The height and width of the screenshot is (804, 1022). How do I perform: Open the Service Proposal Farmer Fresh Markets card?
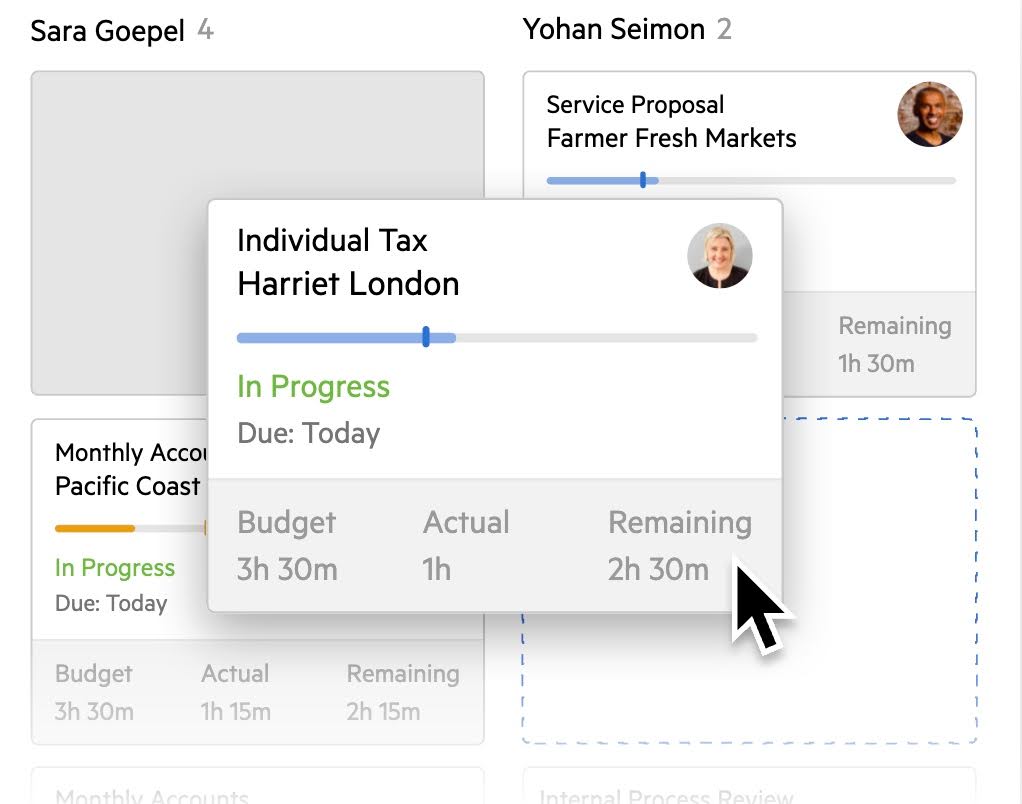click(670, 121)
